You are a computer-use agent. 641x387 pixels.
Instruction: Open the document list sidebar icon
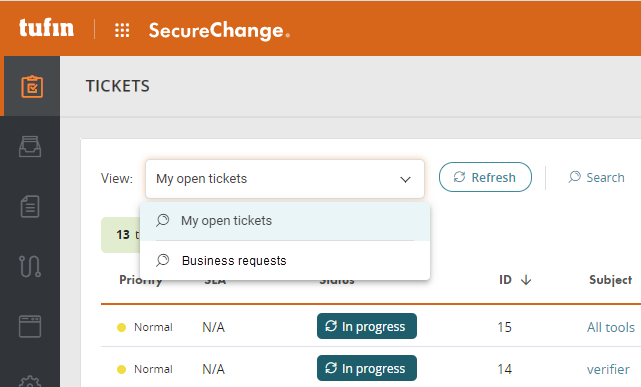pyautogui.click(x=30, y=206)
